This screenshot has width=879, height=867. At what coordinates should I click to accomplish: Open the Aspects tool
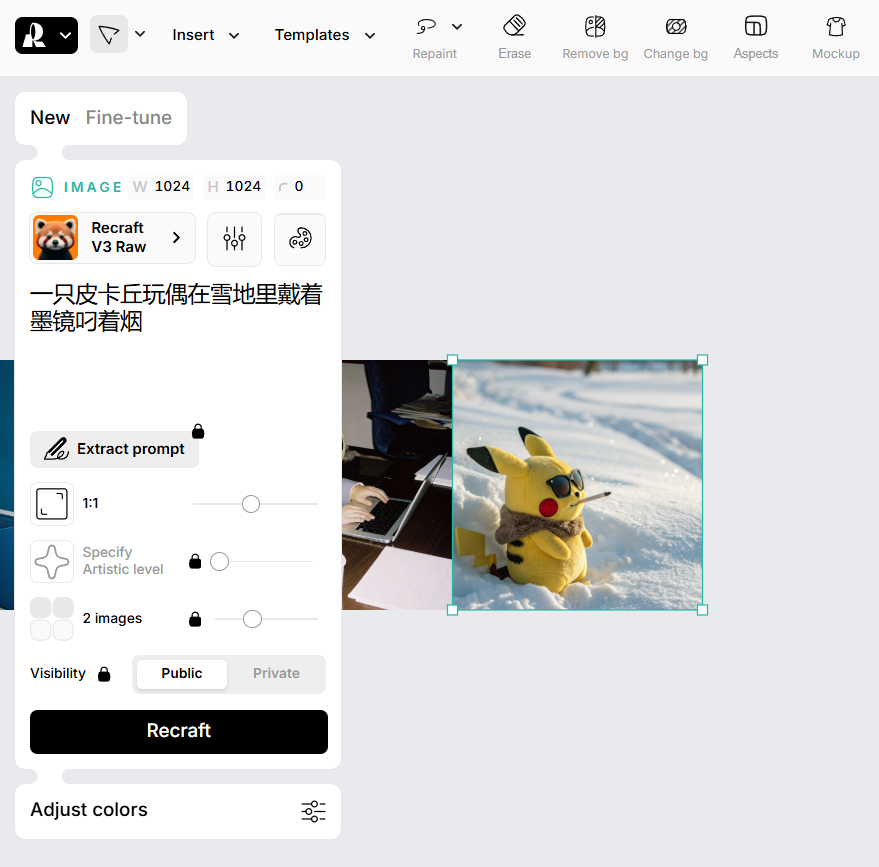pos(756,38)
